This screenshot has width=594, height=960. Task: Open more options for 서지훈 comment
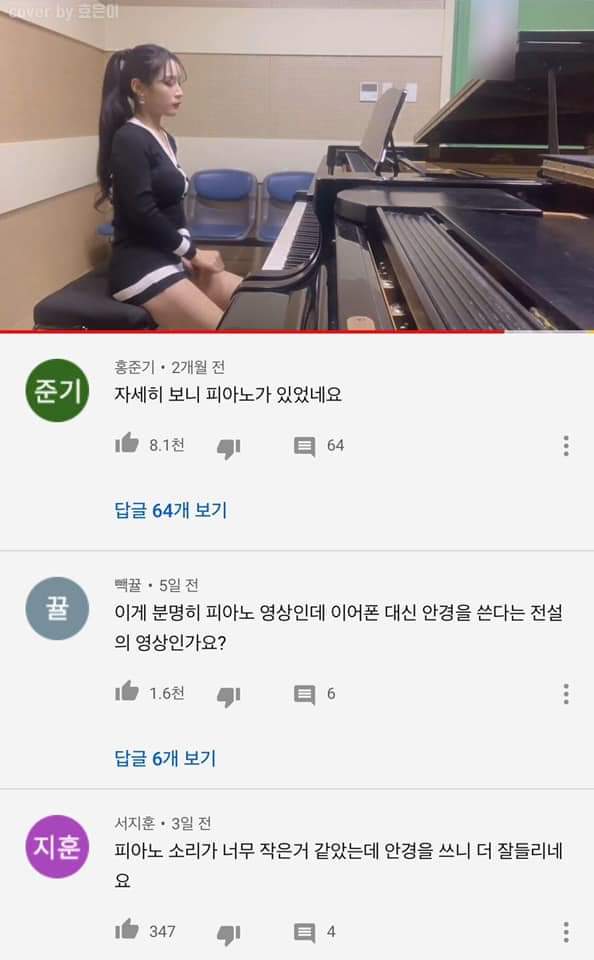(566, 932)
